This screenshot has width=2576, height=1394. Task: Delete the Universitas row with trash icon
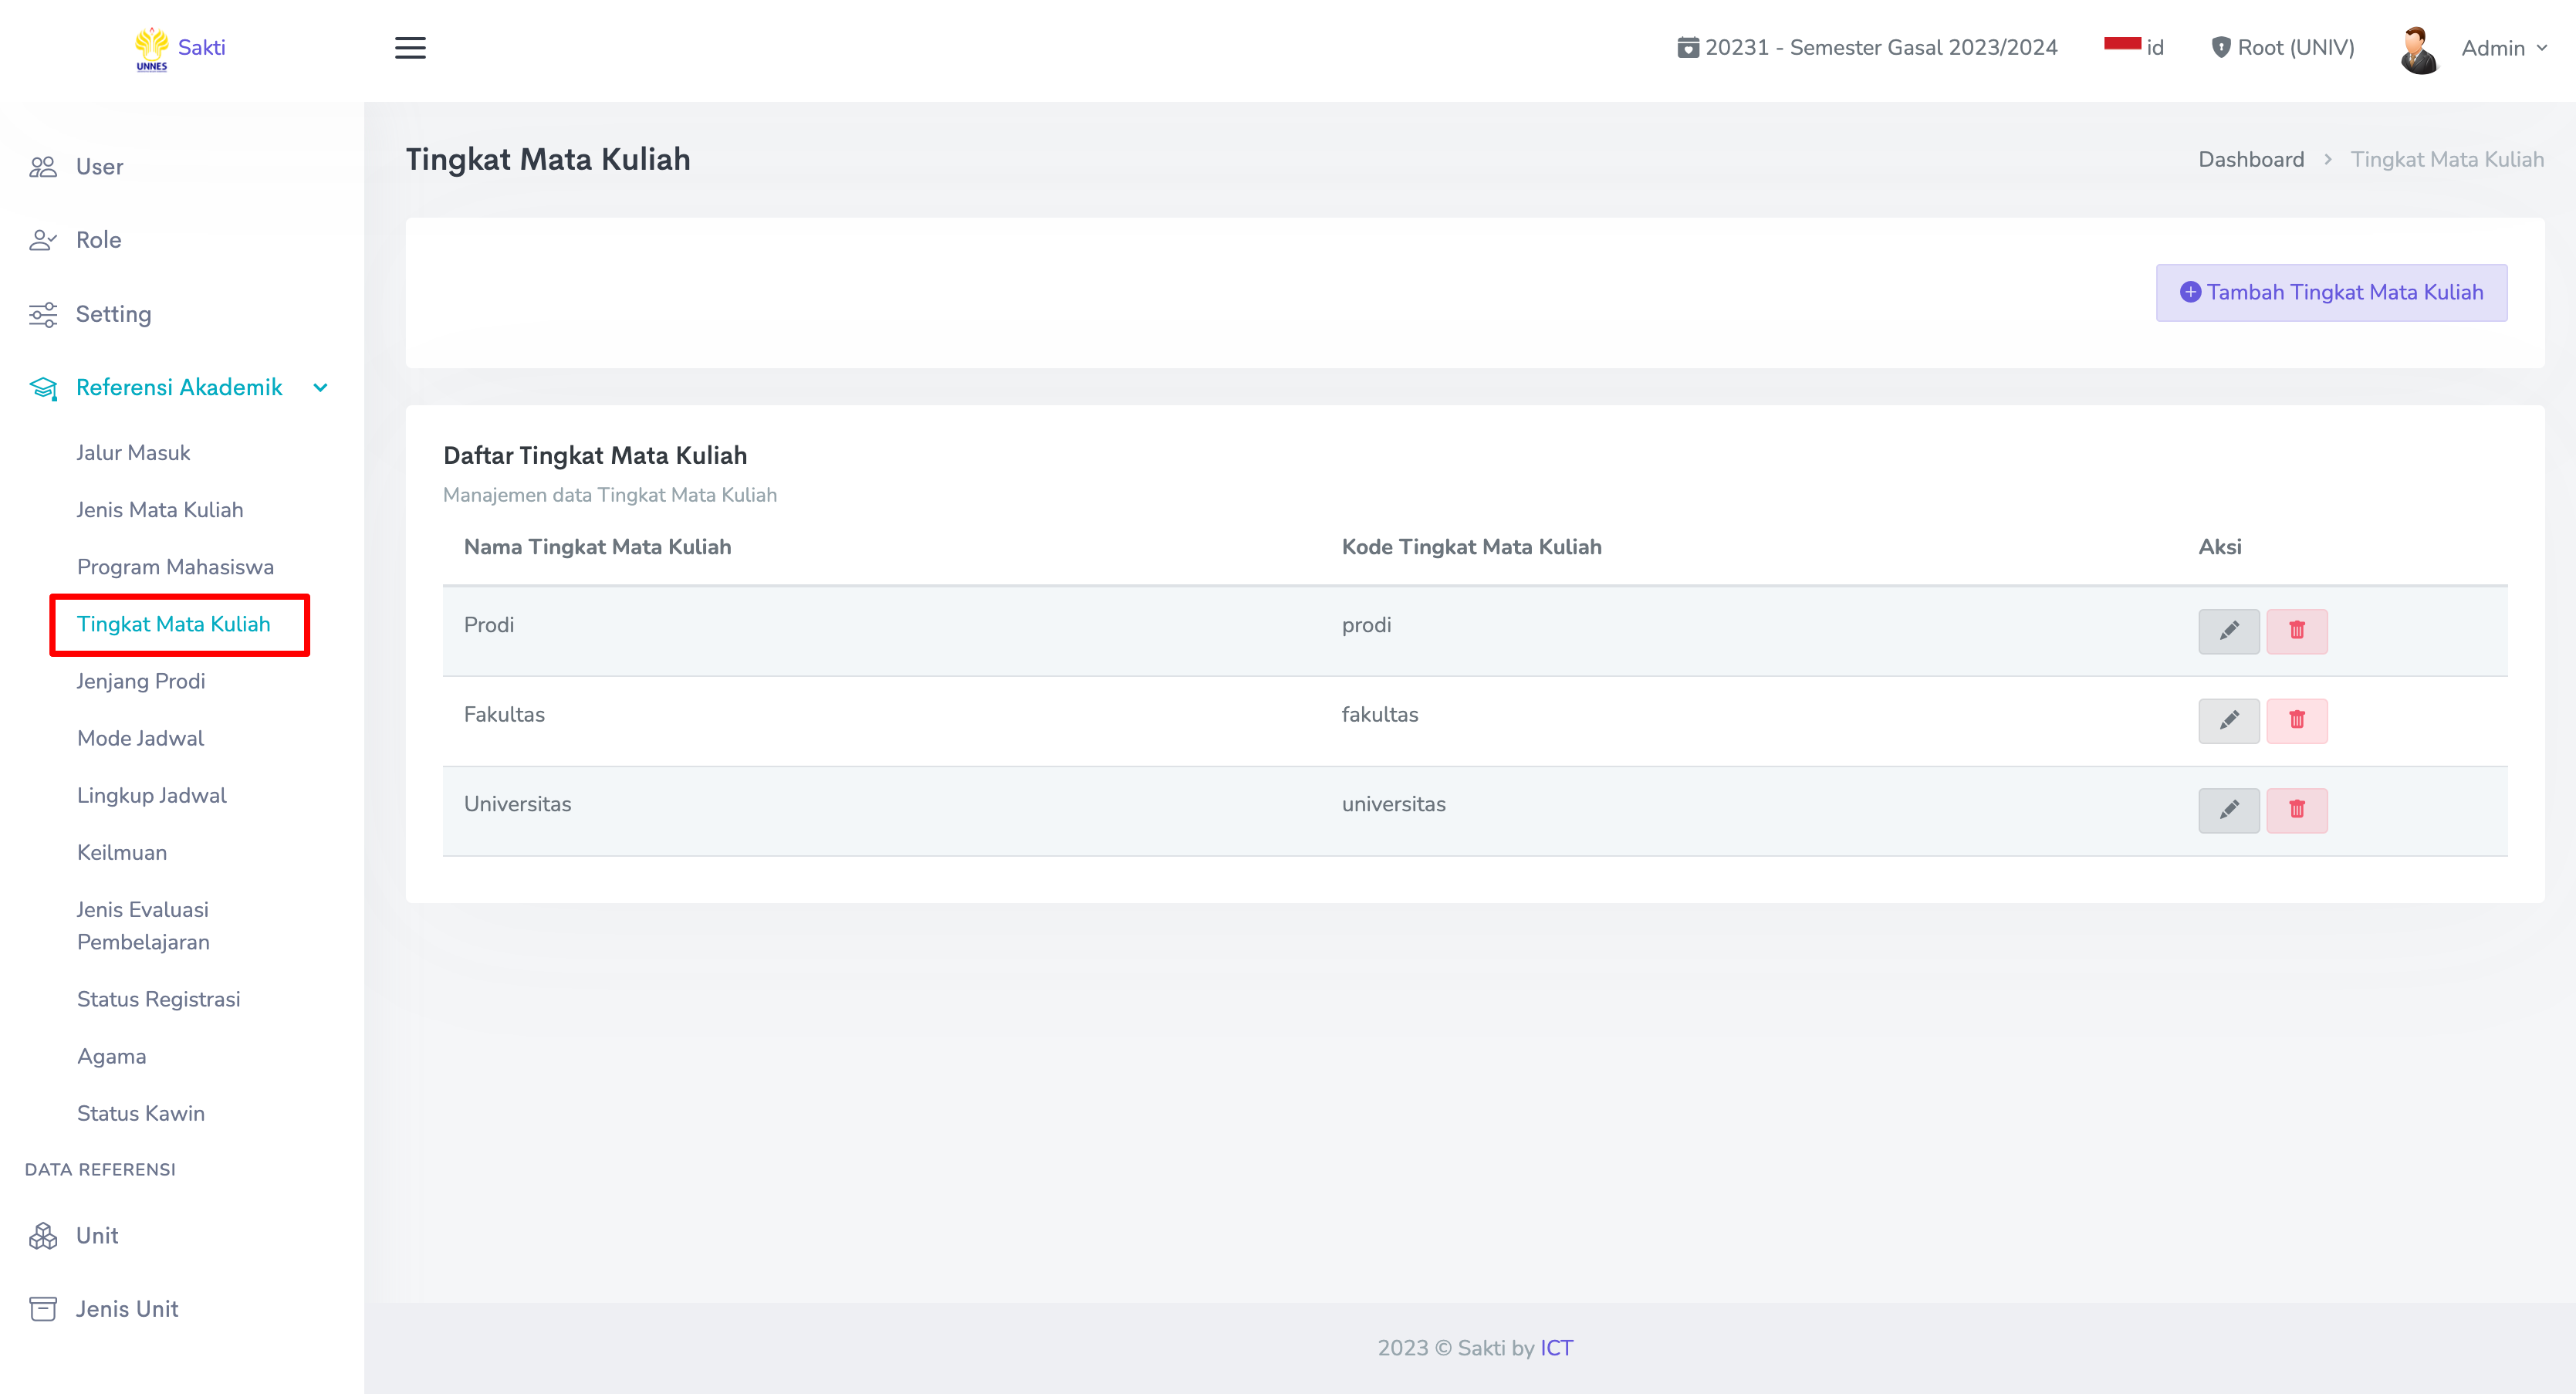click(2296, 810)
